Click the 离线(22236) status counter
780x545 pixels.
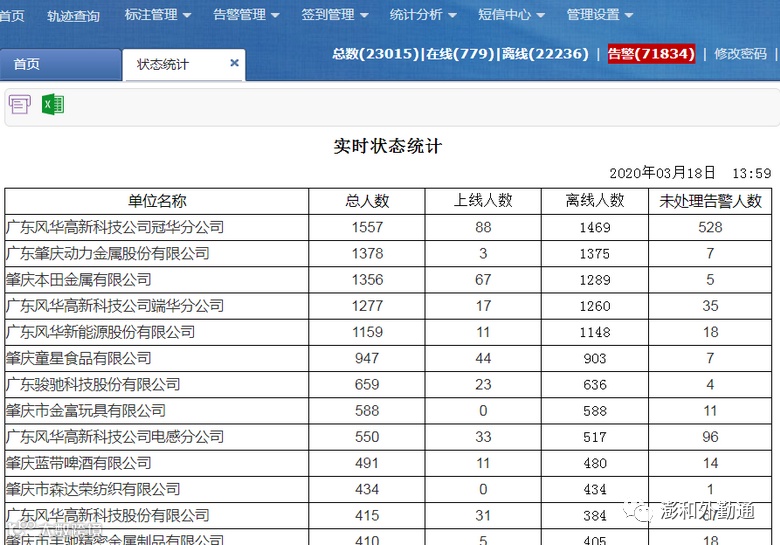point(545,54)
